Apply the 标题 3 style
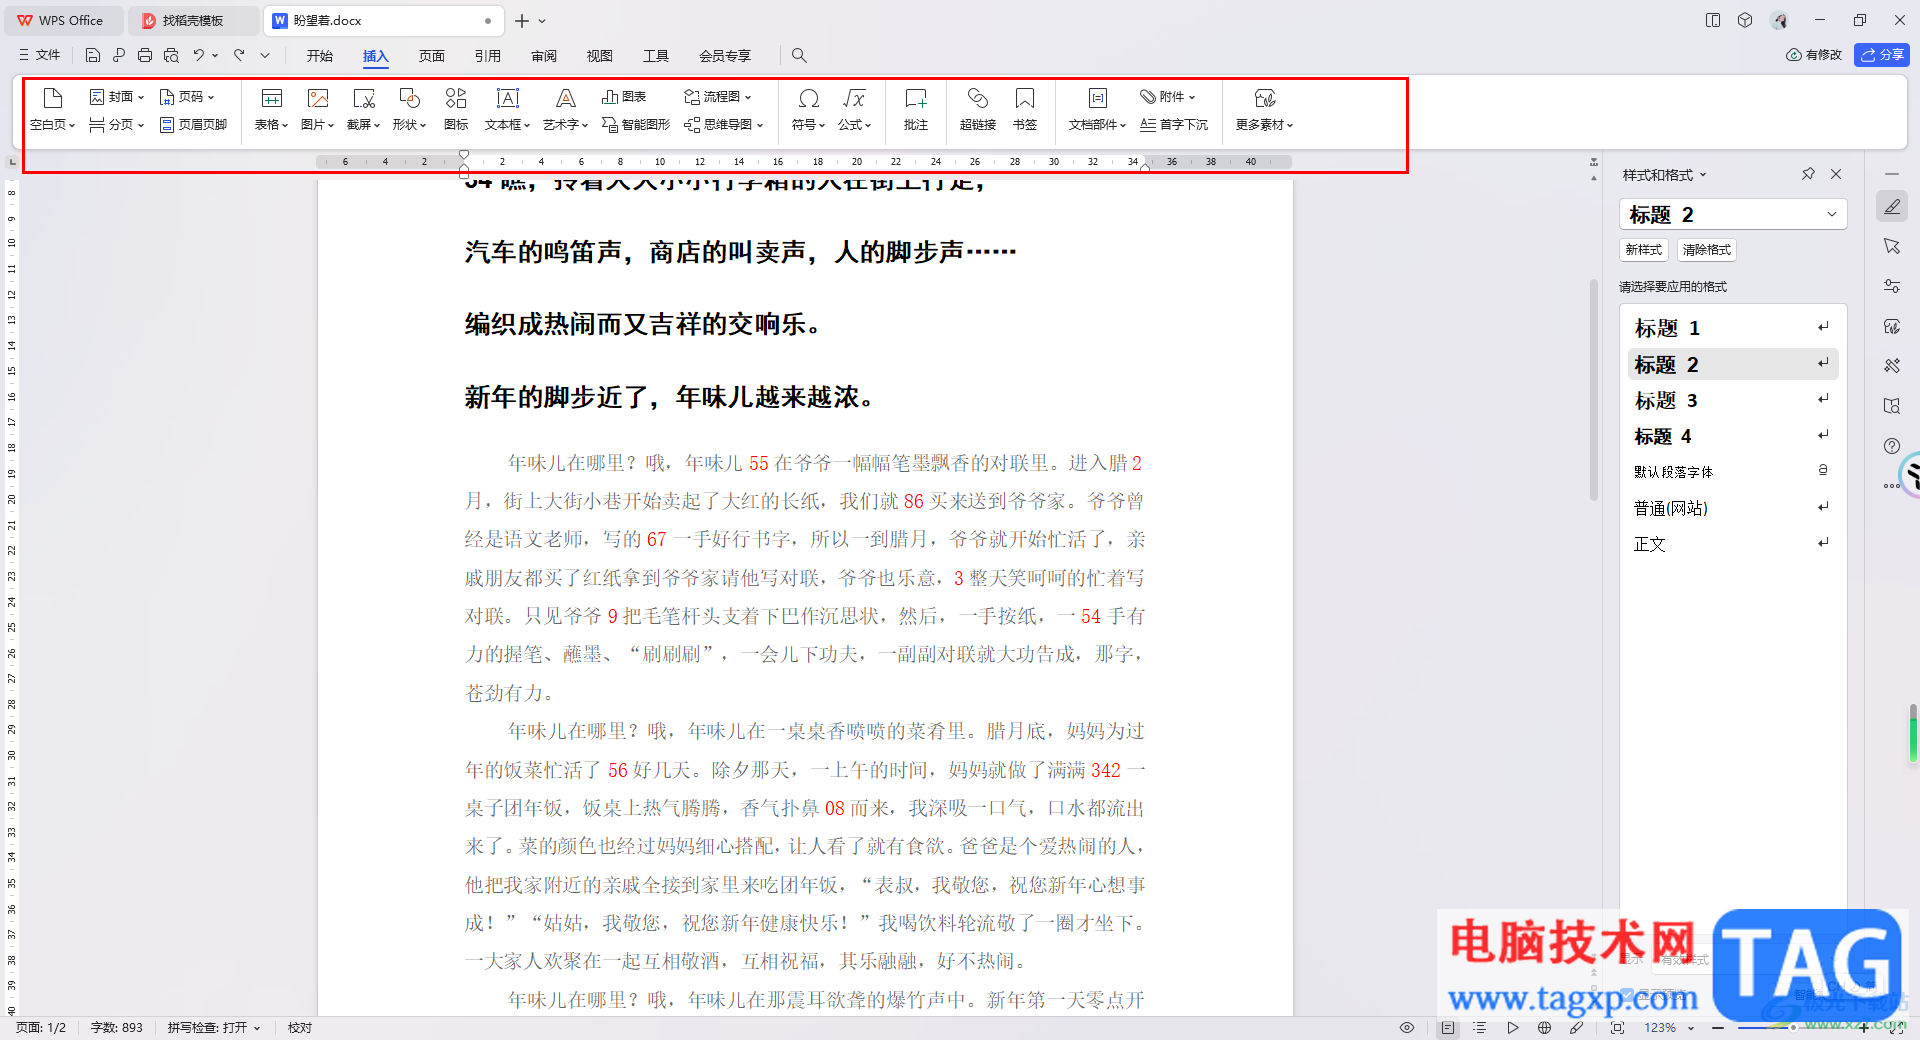This screenshot has height=1040, width=1920. 1733,400
